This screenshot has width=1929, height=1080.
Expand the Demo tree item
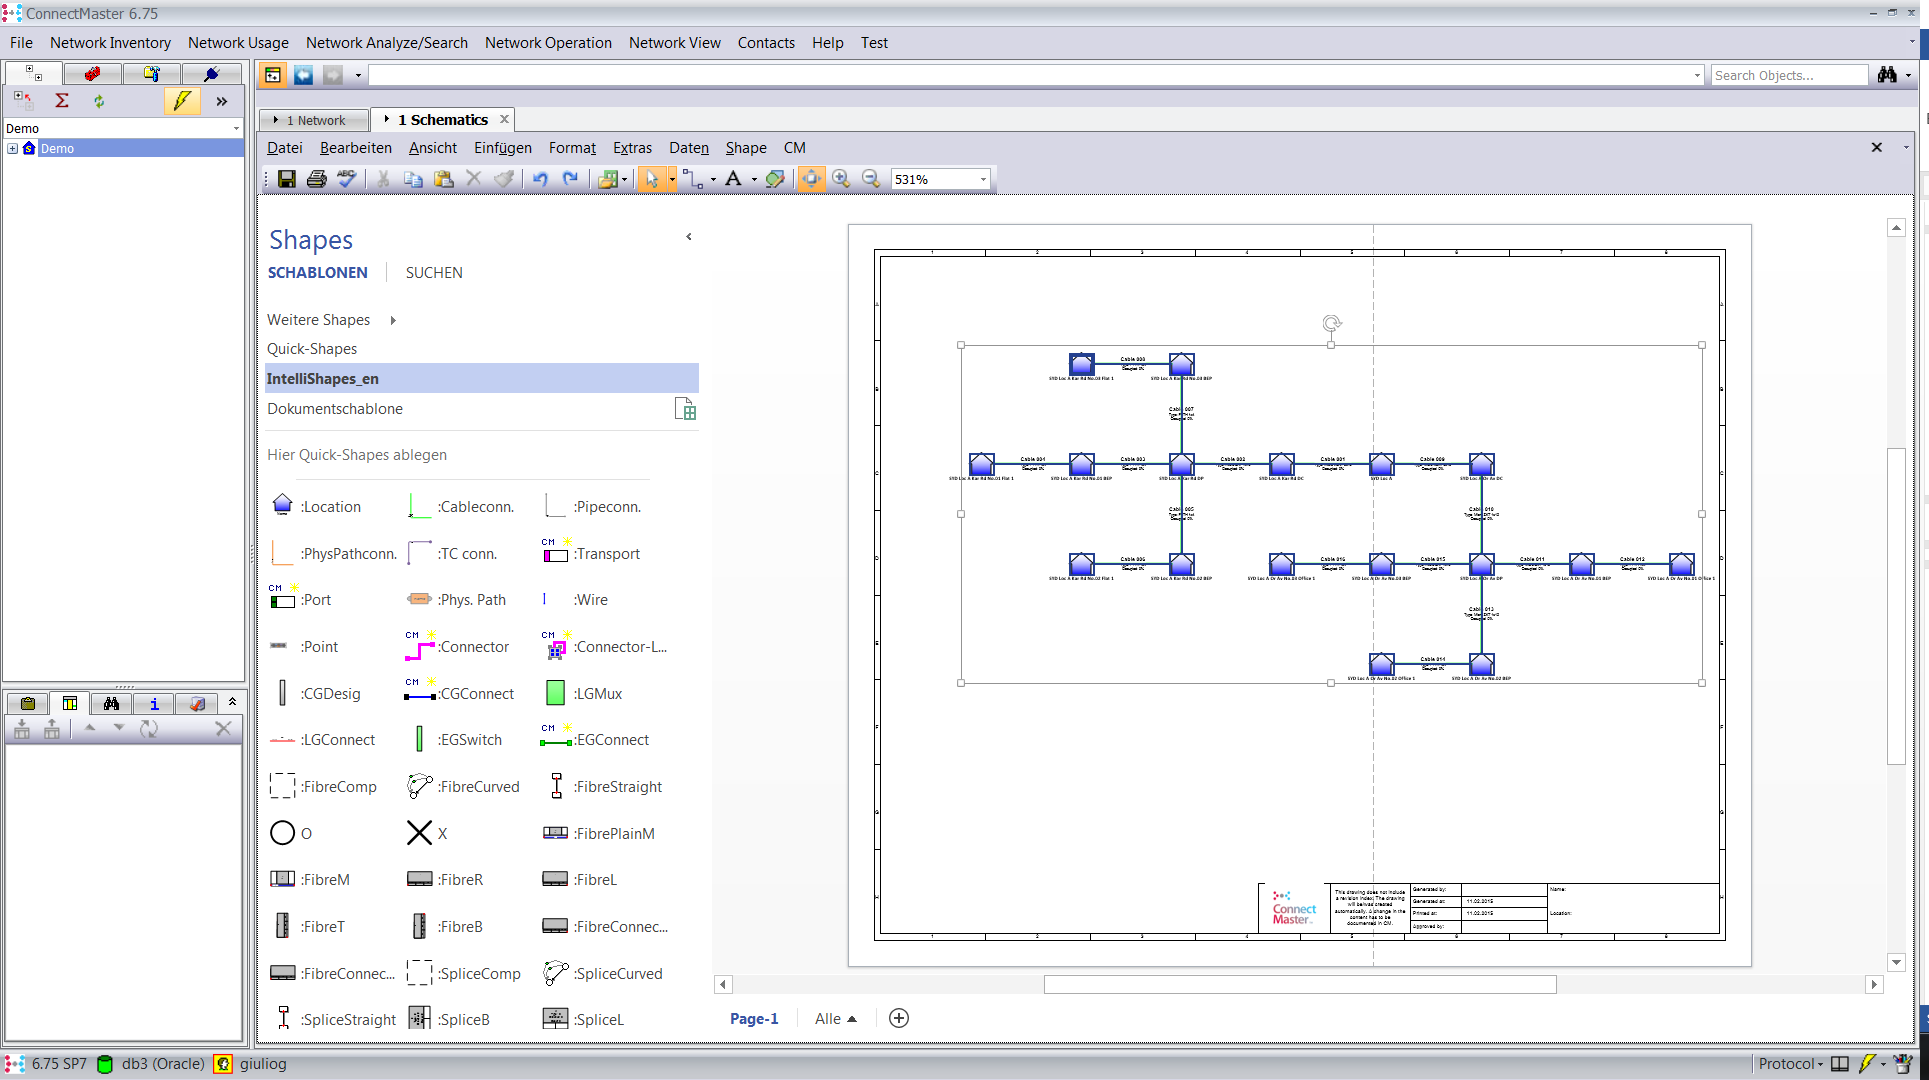(x=11, y=147)
